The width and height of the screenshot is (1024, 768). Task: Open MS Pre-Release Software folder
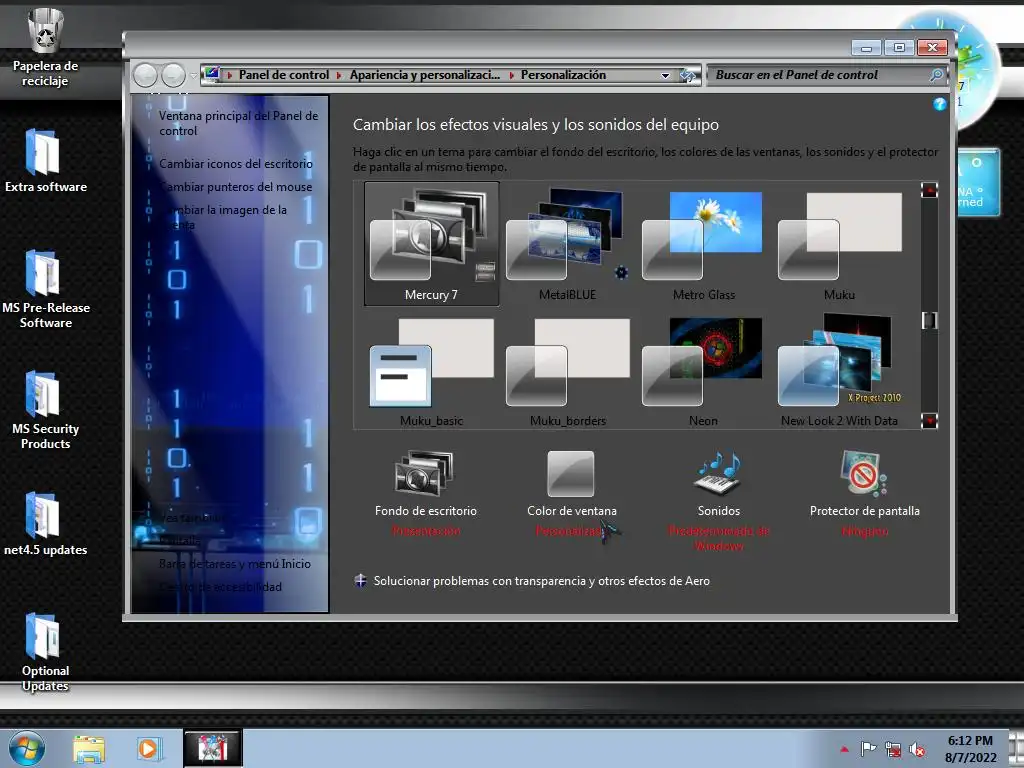(x=46, y=289)
